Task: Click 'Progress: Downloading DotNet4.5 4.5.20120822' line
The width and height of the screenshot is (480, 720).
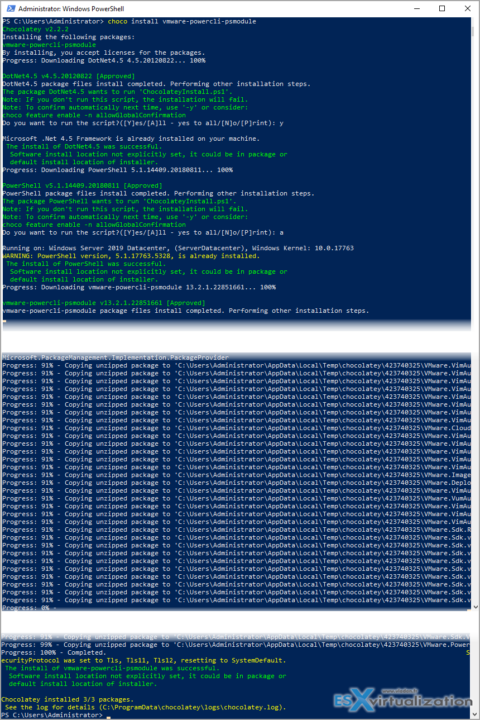Action: click(x=104, y=61)
